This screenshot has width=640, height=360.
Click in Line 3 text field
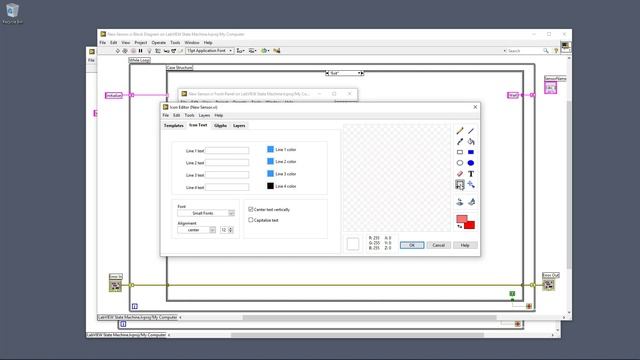[x=227, y=175]
